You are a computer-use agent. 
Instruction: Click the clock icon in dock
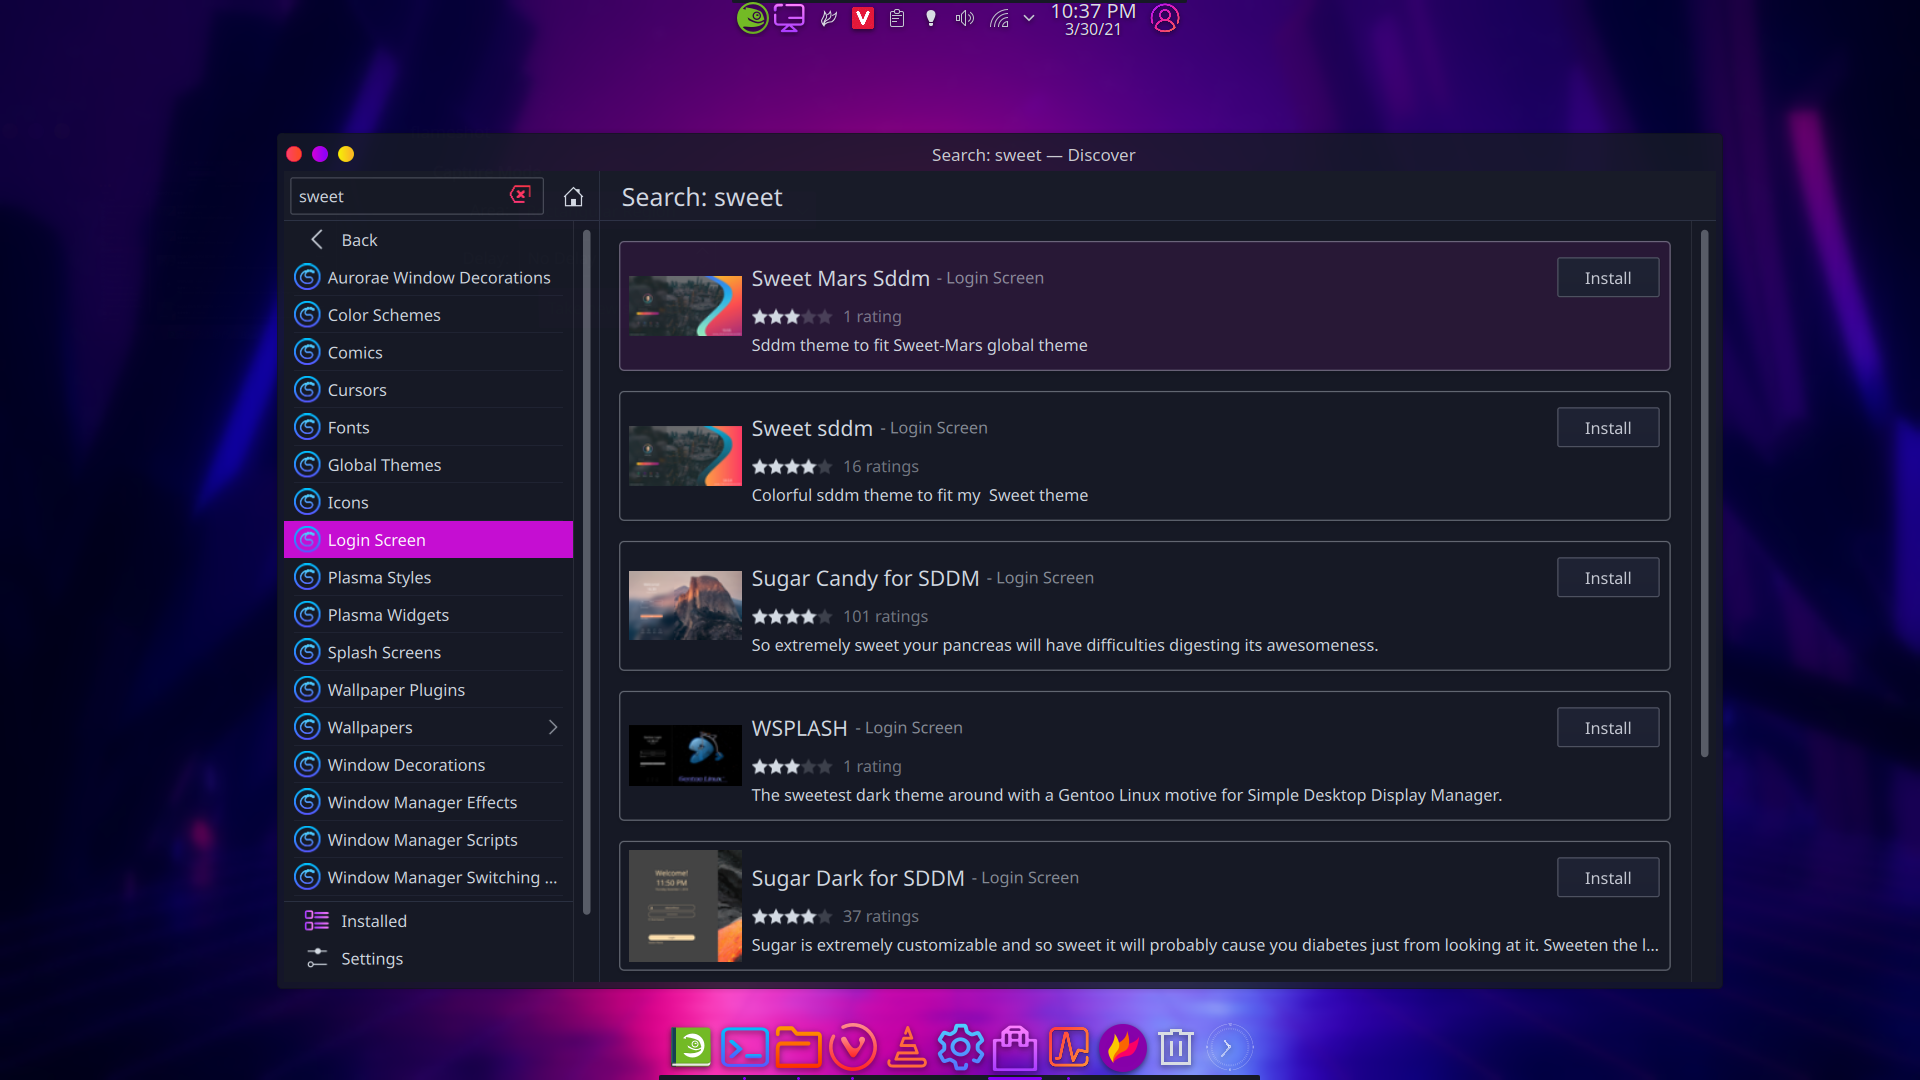(1229, 1047)
